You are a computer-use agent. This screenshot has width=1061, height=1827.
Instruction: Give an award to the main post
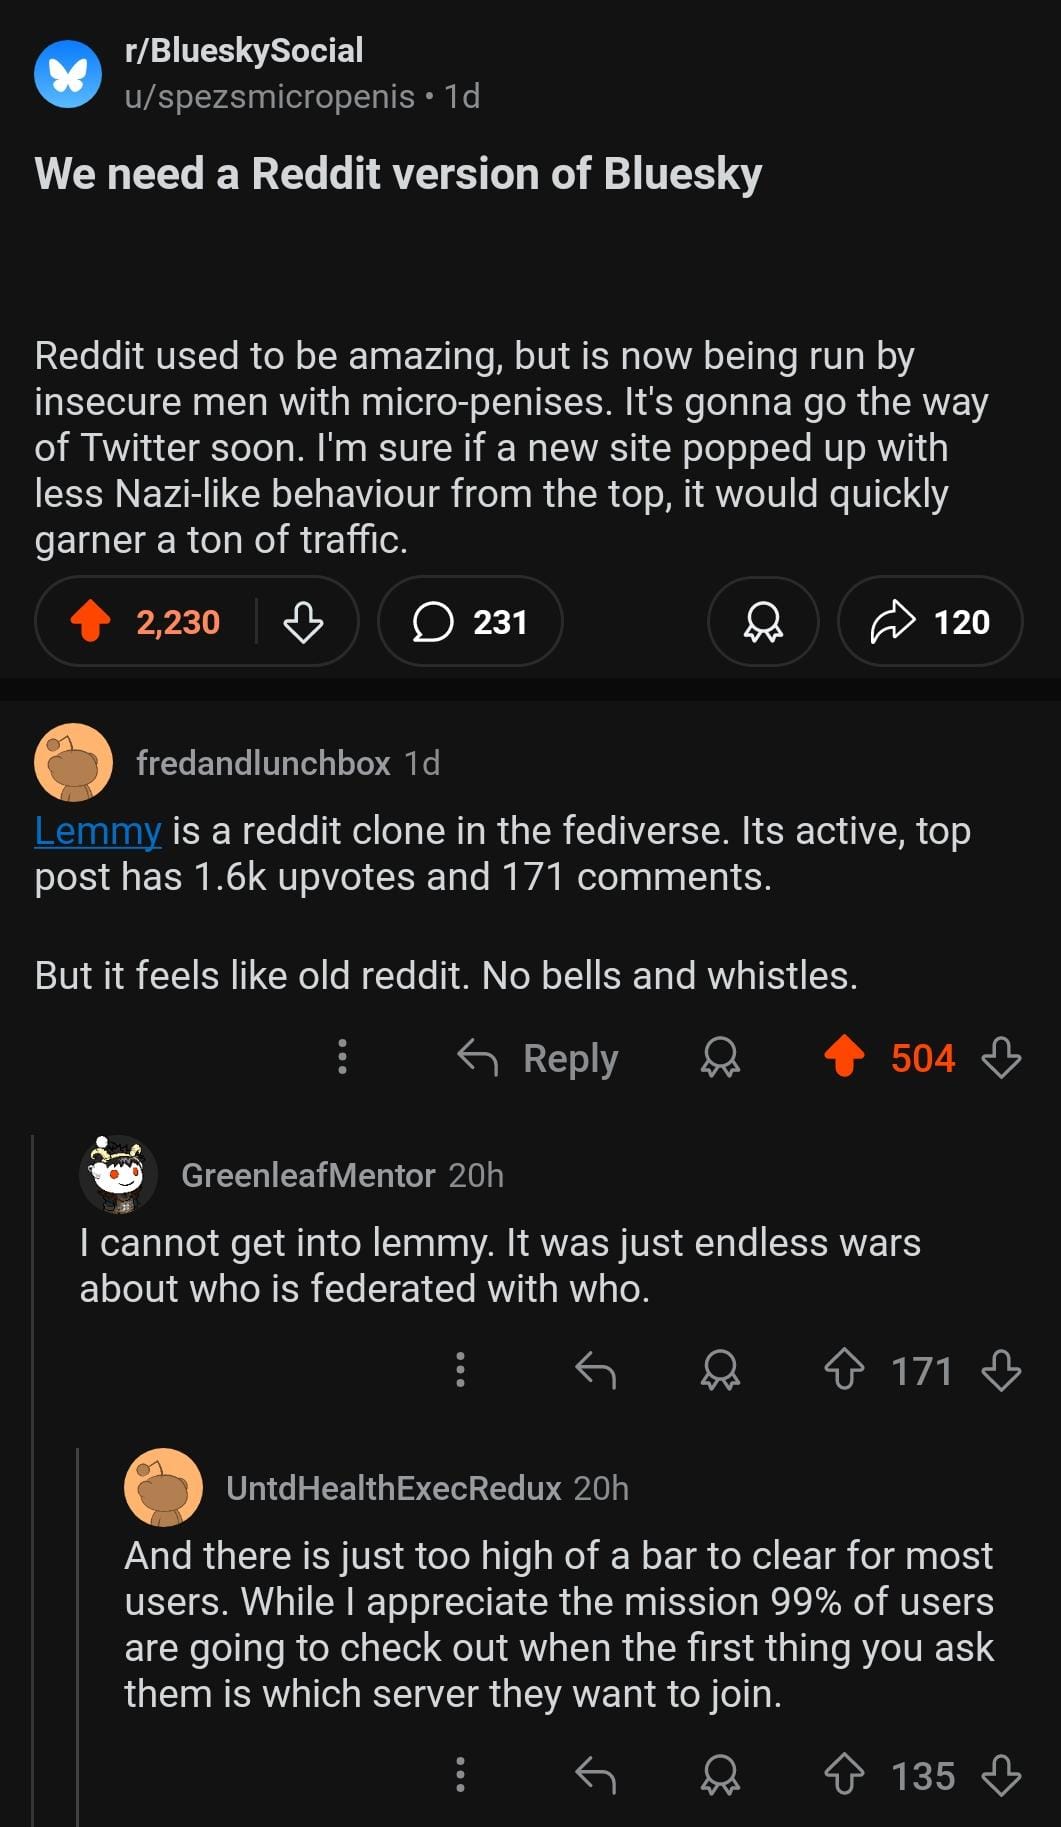(x=763, y=621)
